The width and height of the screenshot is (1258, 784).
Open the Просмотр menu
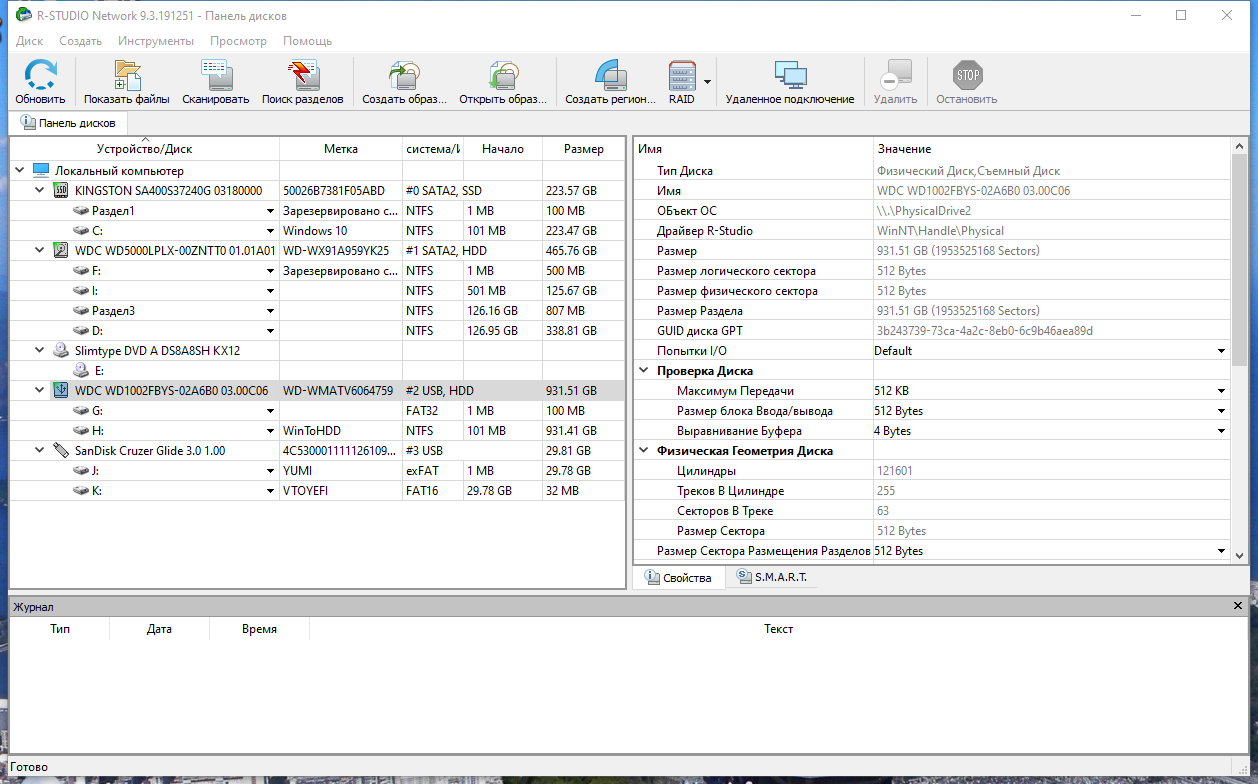238,41
